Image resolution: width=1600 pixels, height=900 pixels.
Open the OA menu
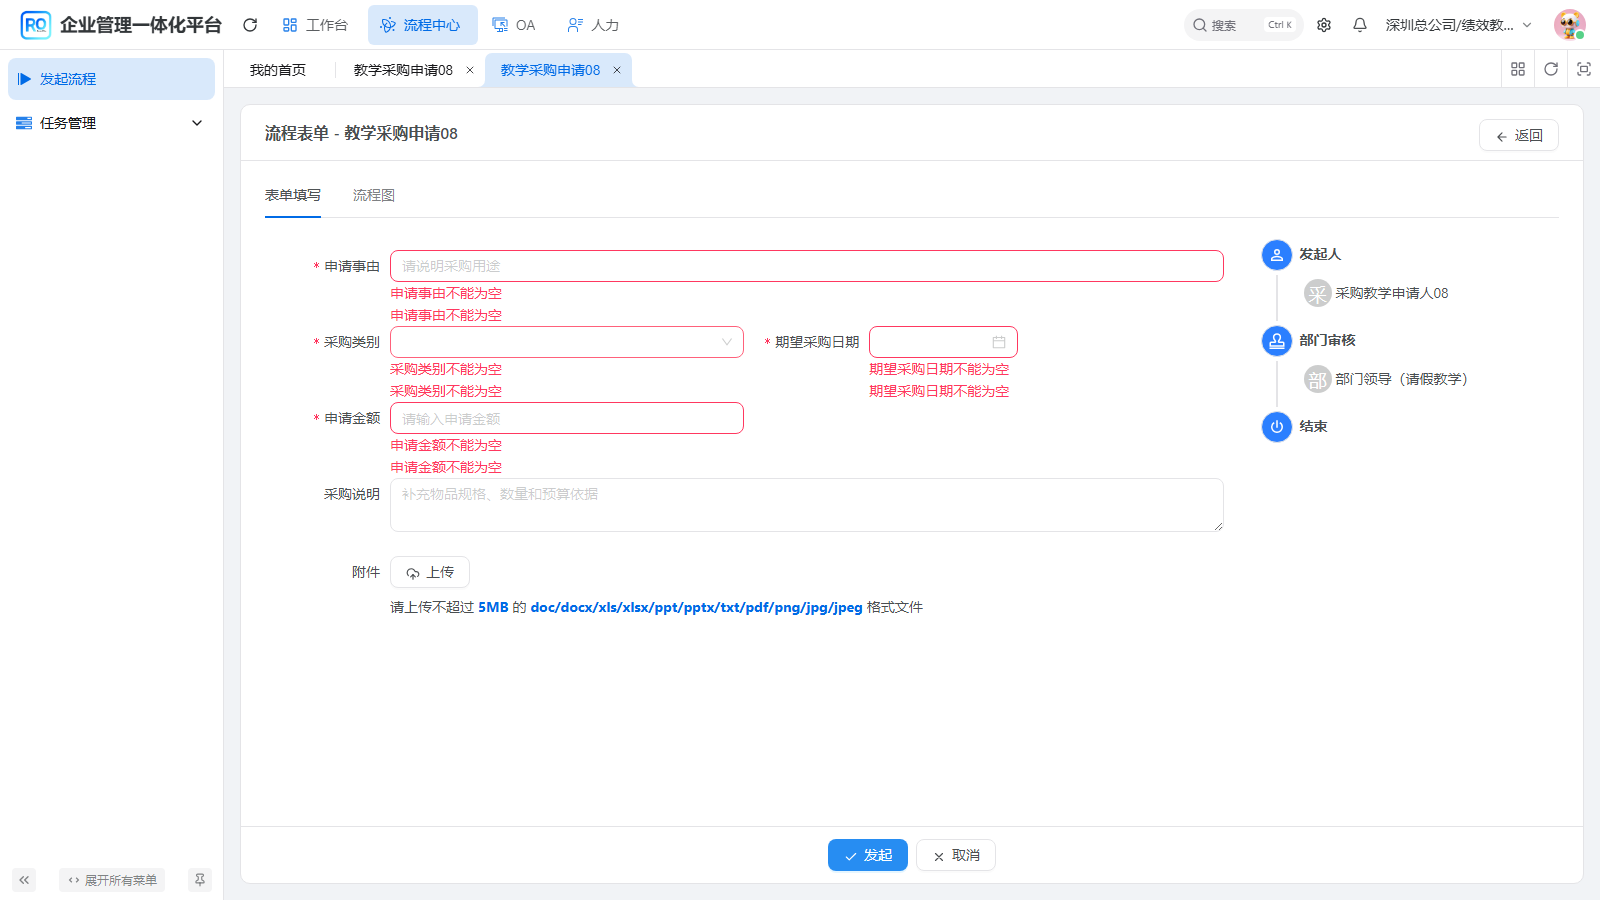point(514,25)
